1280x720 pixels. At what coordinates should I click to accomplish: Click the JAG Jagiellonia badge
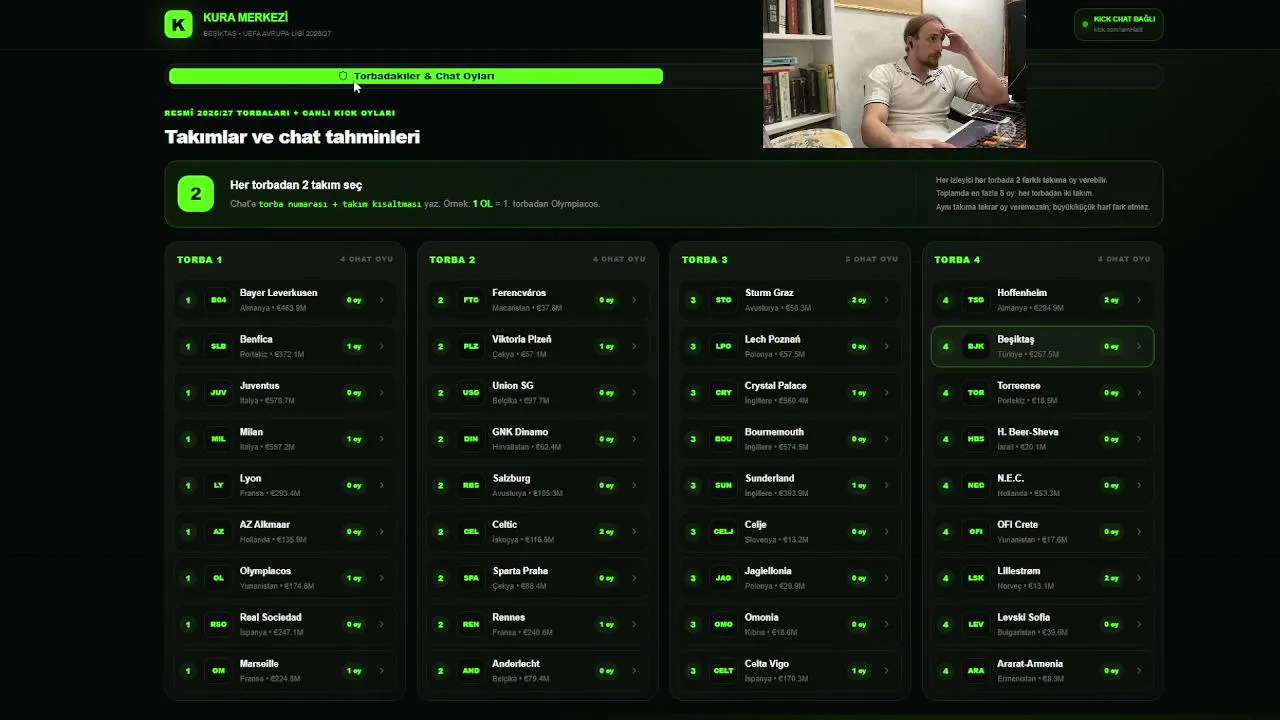[724, 578]
